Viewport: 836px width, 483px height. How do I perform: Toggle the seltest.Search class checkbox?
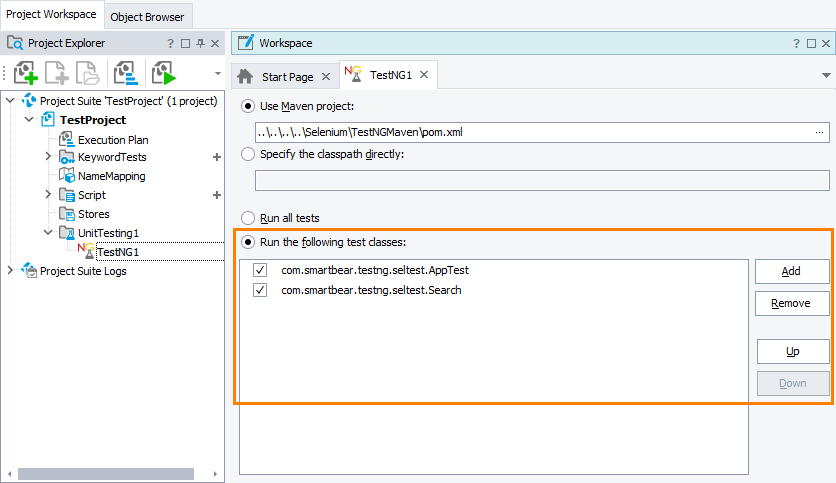260,290
